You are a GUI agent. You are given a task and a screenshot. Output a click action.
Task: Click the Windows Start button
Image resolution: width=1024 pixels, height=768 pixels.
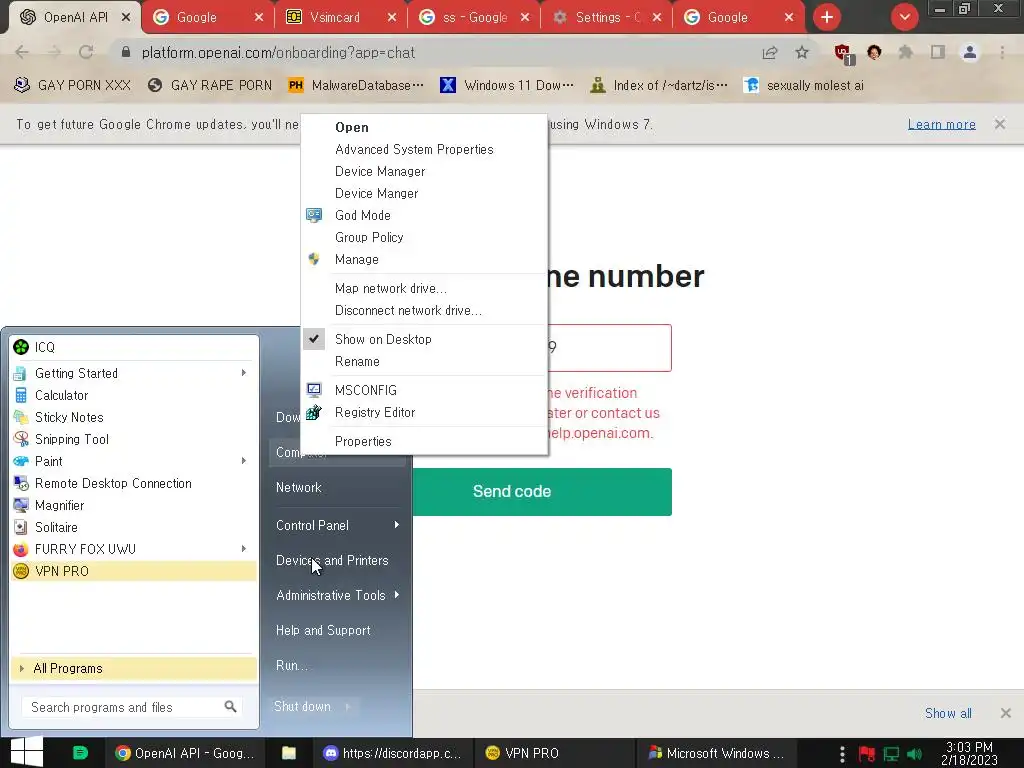[26, 752]
